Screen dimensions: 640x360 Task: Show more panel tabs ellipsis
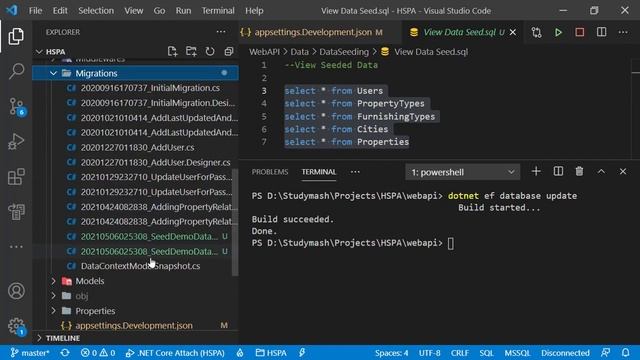(355, 172)
